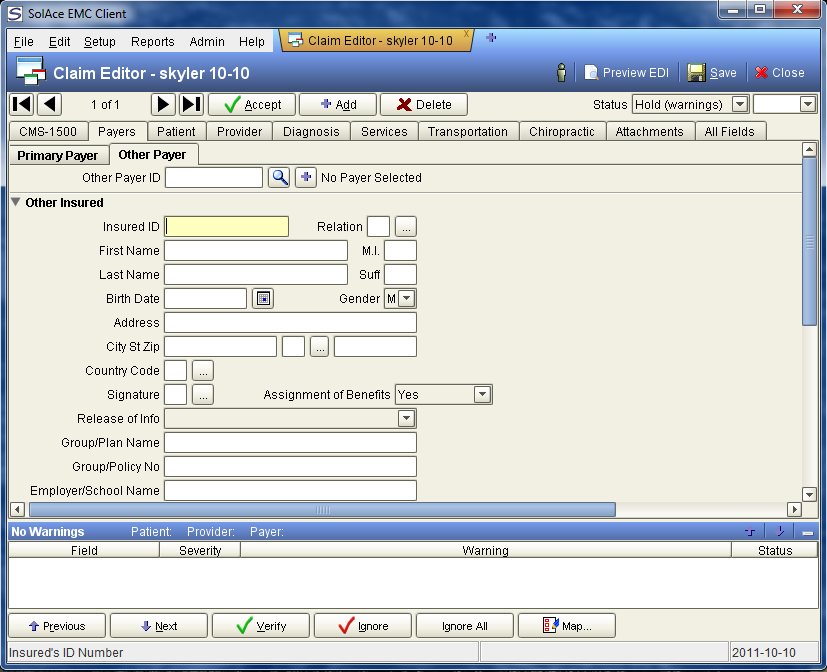Click the Ignore All button
Viewport: 827px width, 672px height.
click(x=465, y=626)
